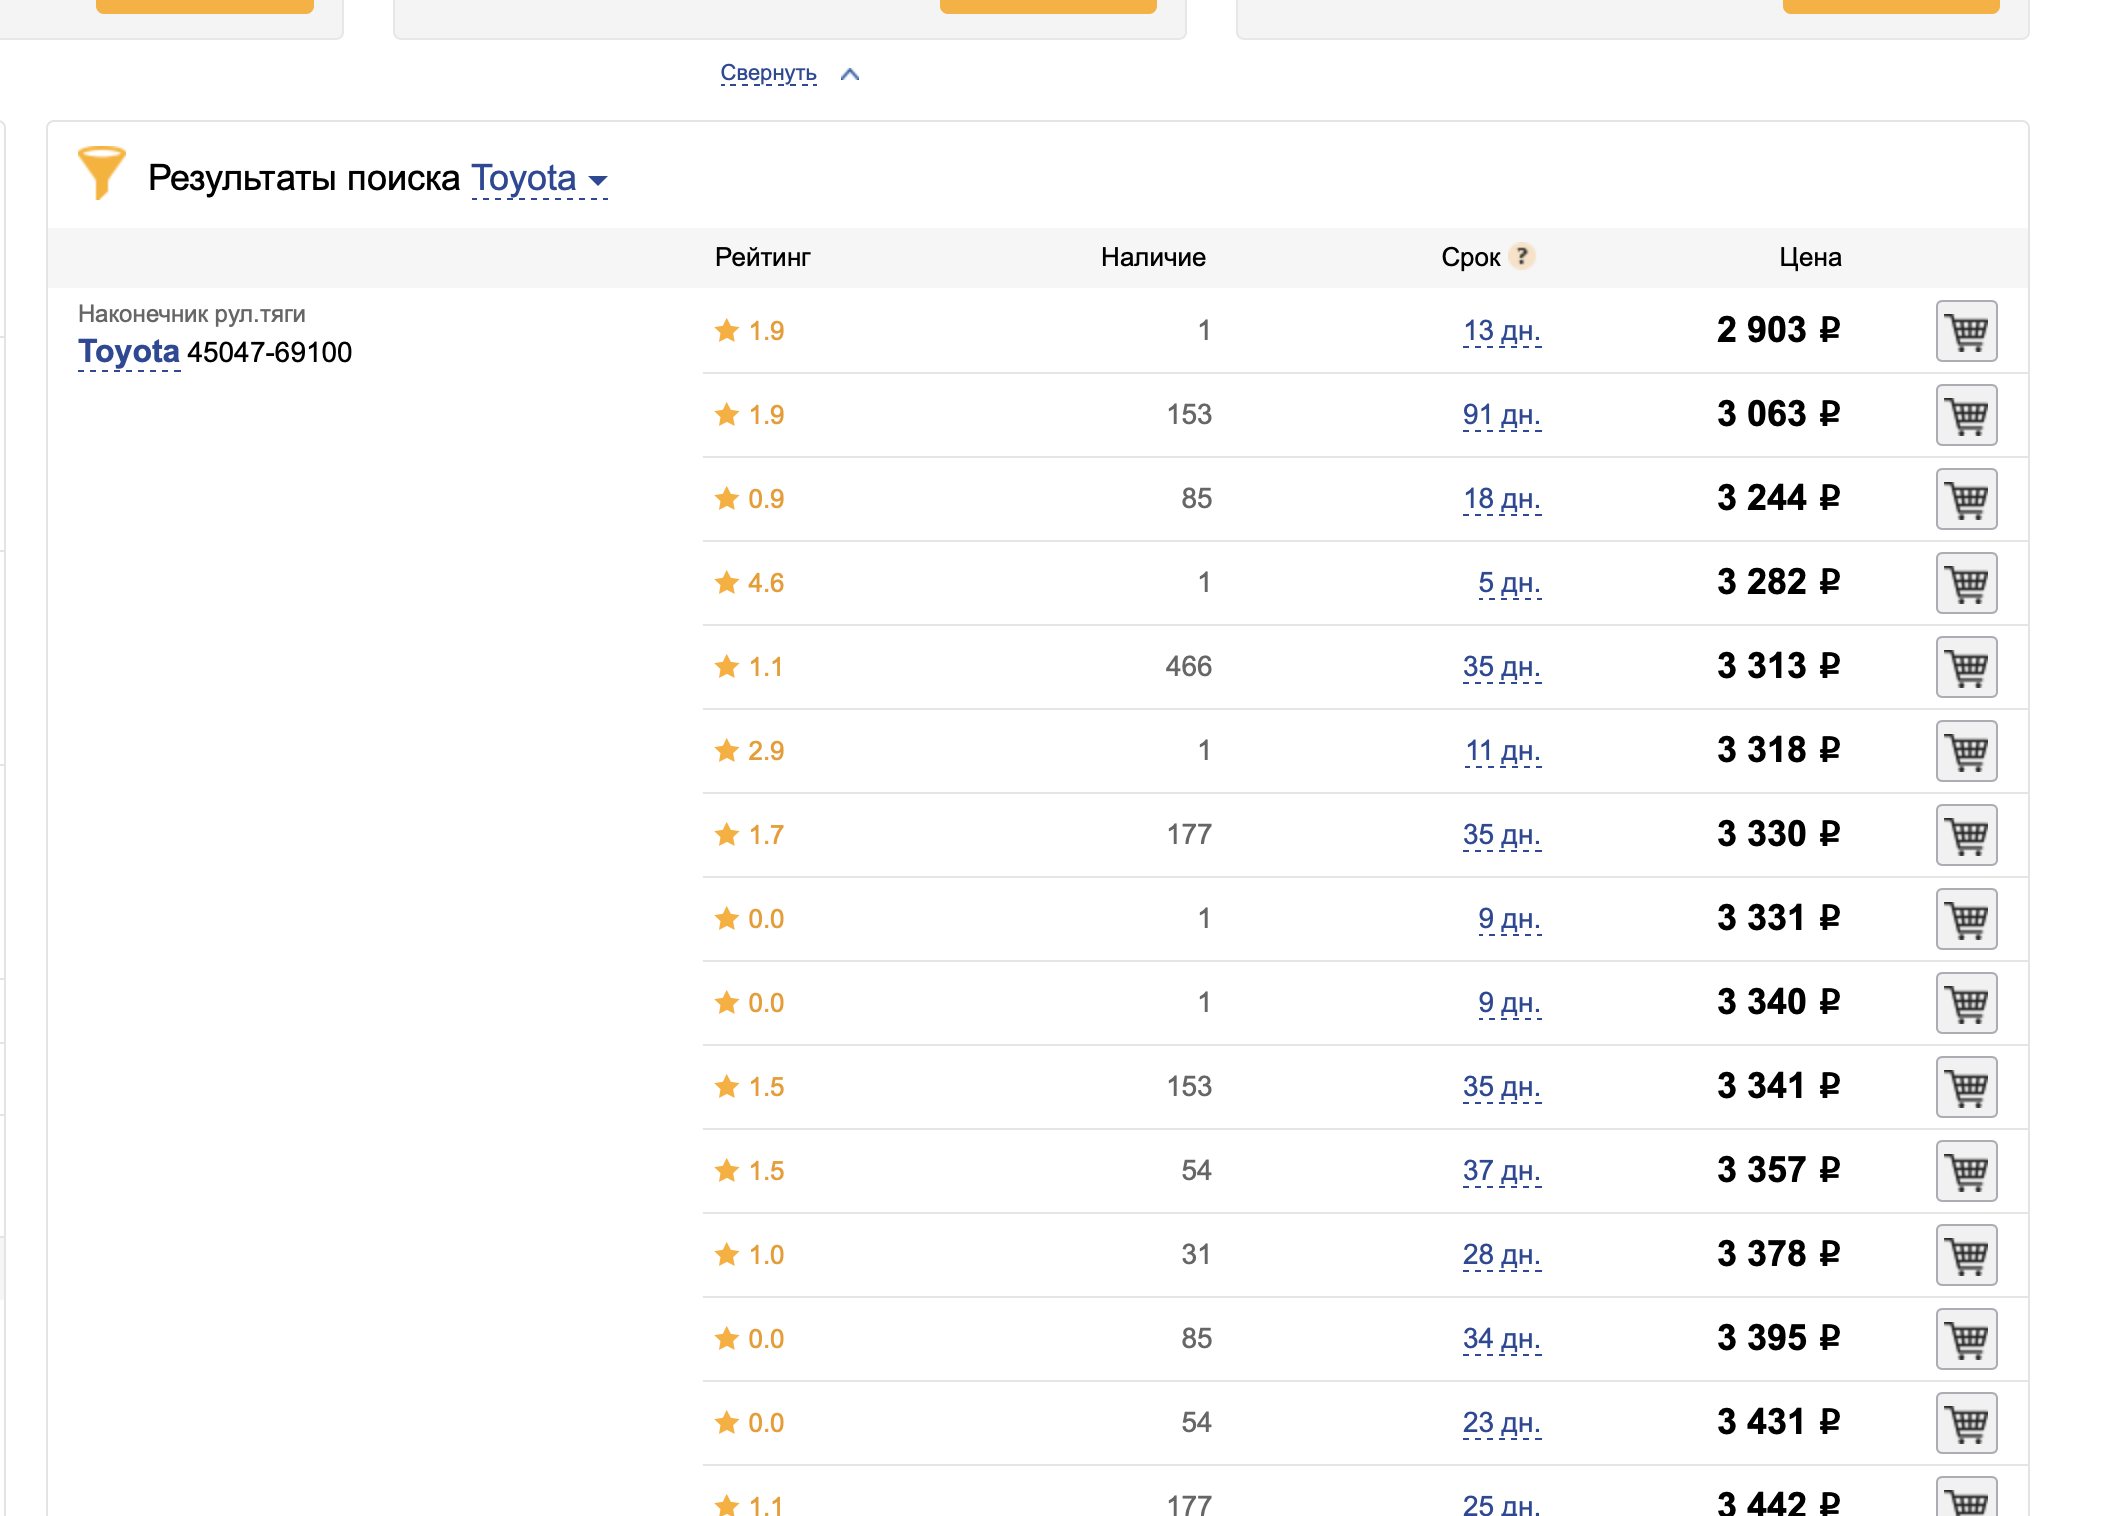Click the 4.6 star rating
This screenshot has width=2114, height=1516.
coord(749,583)
